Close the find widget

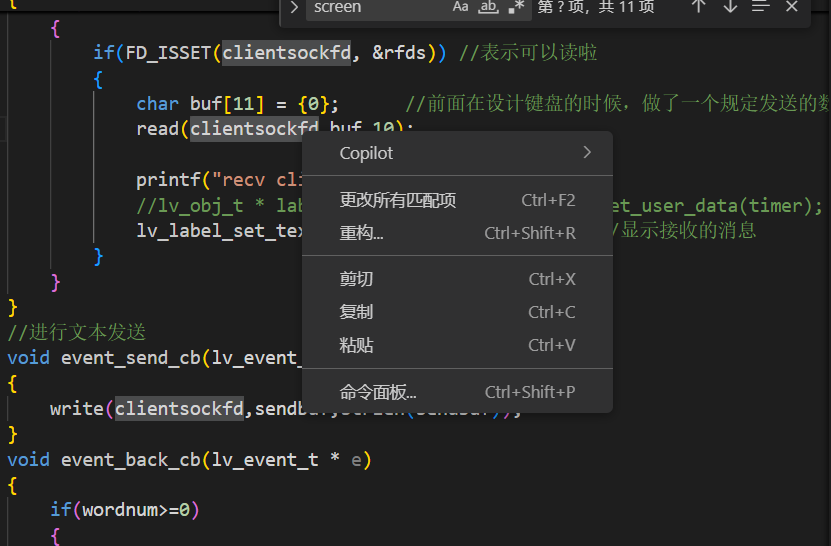click(x=792, y=6)
